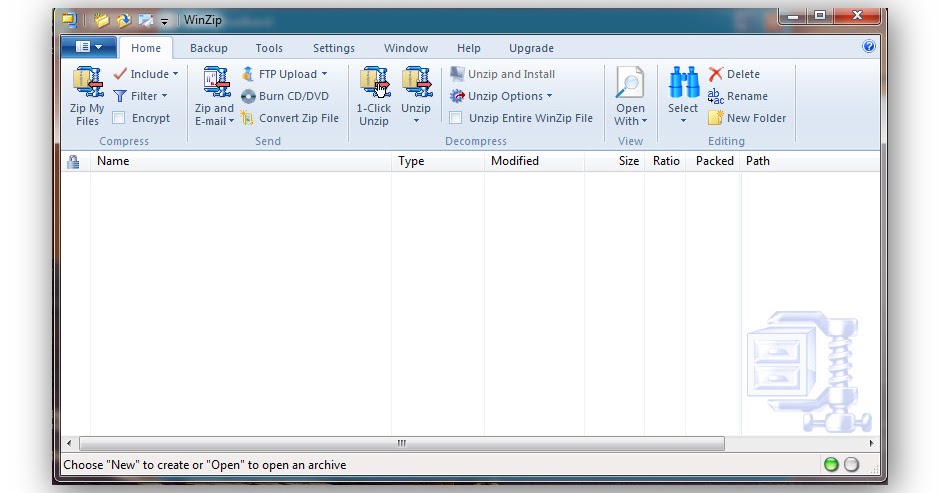Sort by the Path column header

811,161
